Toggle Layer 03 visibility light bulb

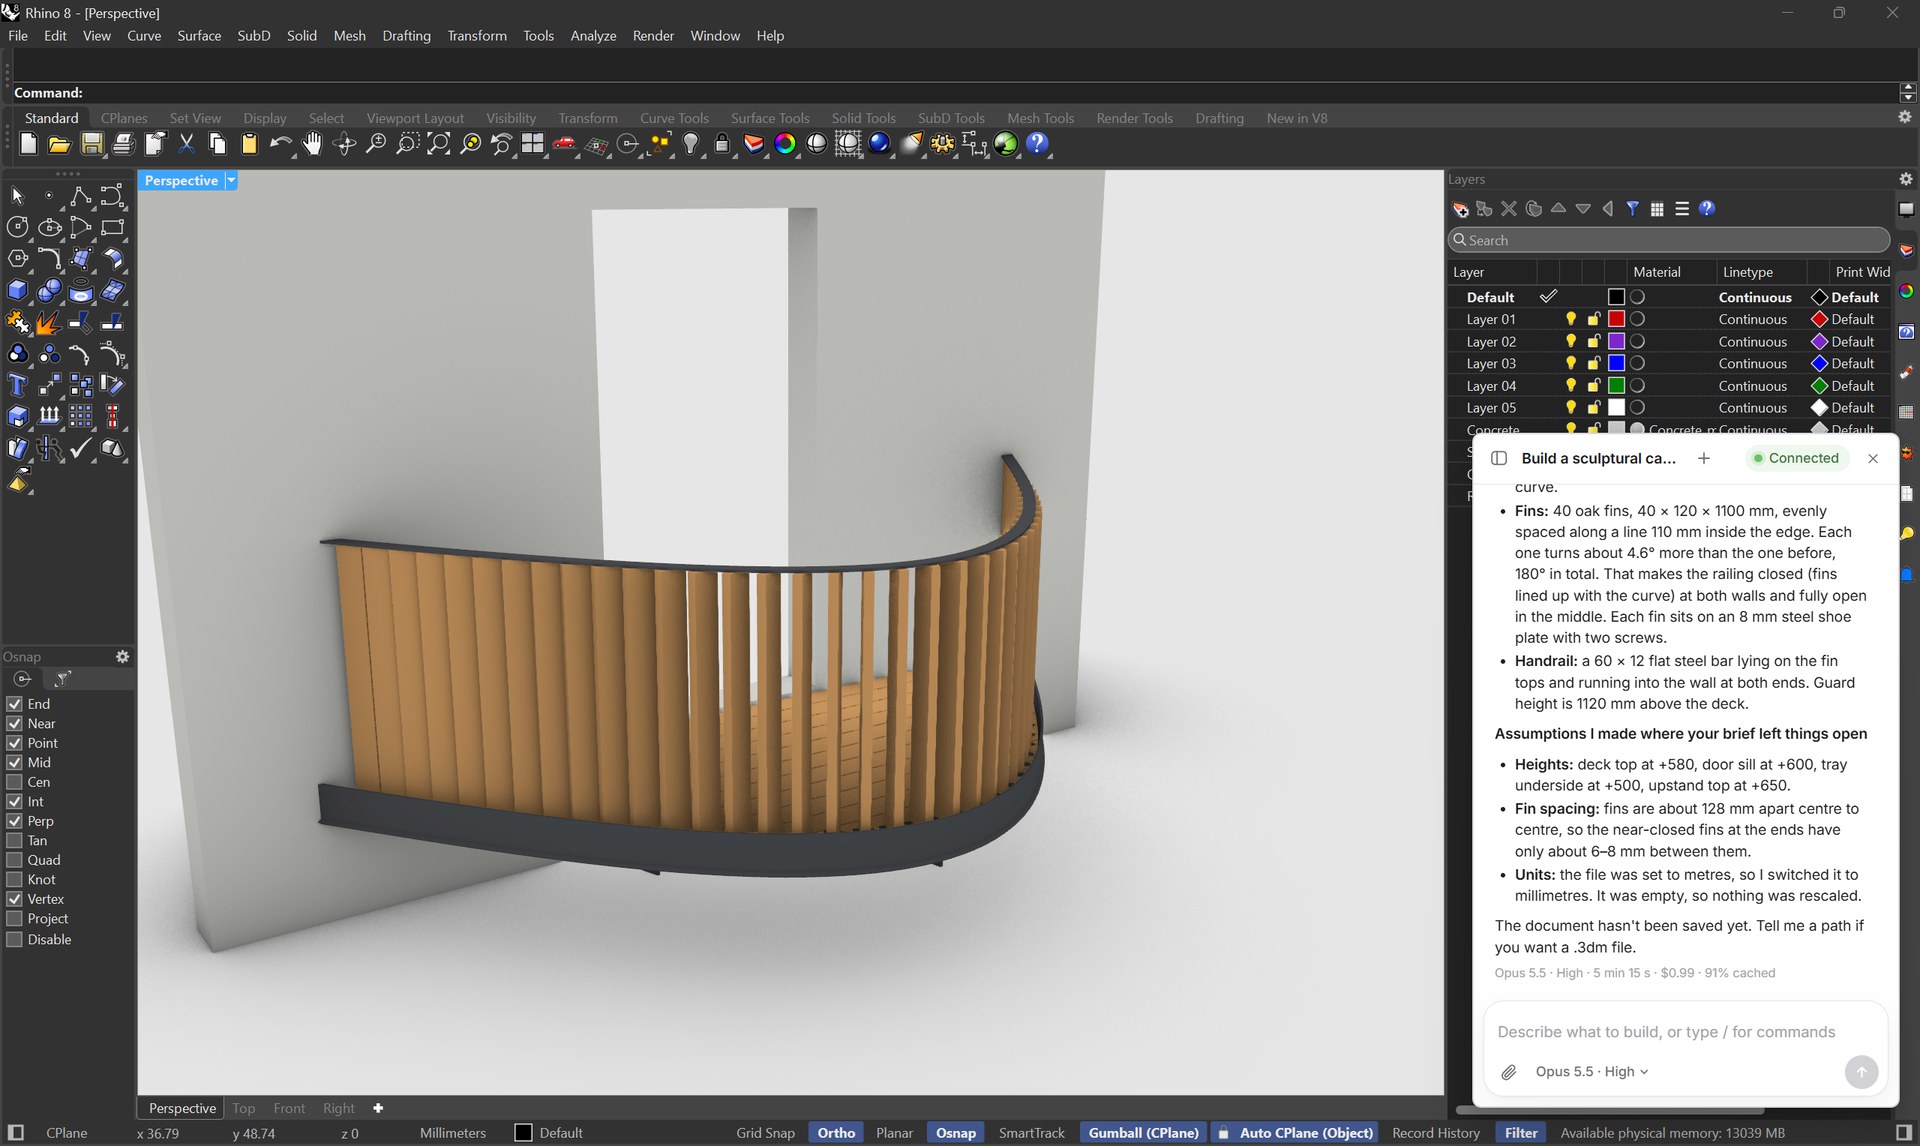click(x=1570, y=364)
